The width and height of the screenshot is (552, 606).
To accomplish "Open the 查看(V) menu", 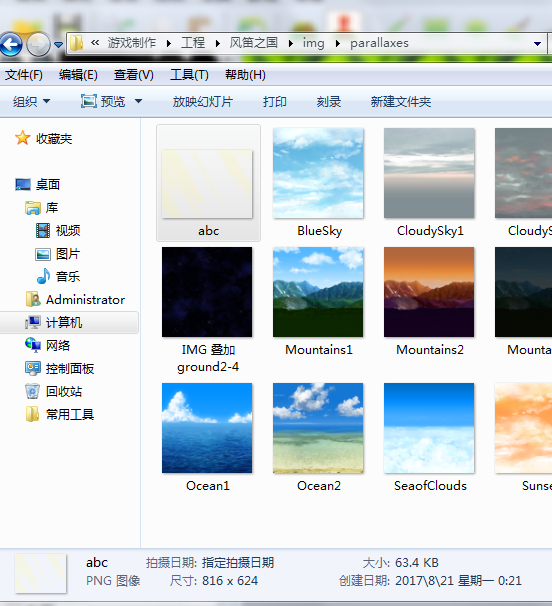I will pyautogui.click(x=133, y=75).
